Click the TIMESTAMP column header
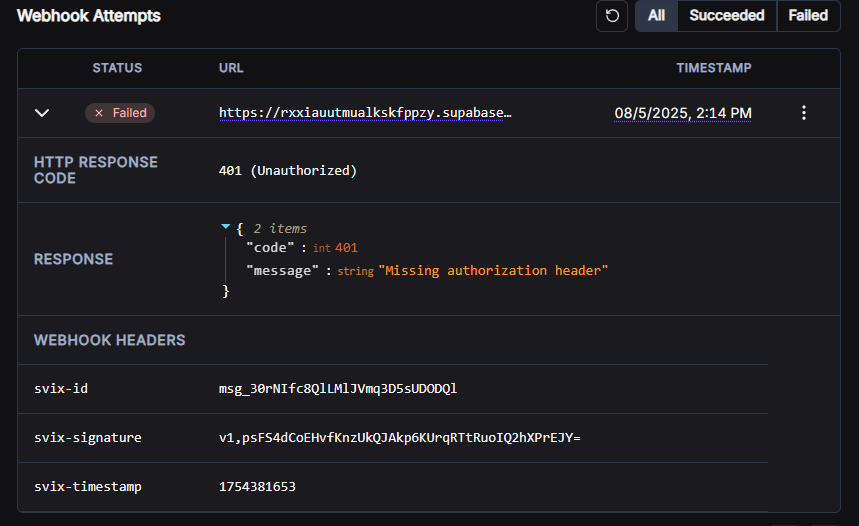The image size is (859, 526). [x=714, y=68]
